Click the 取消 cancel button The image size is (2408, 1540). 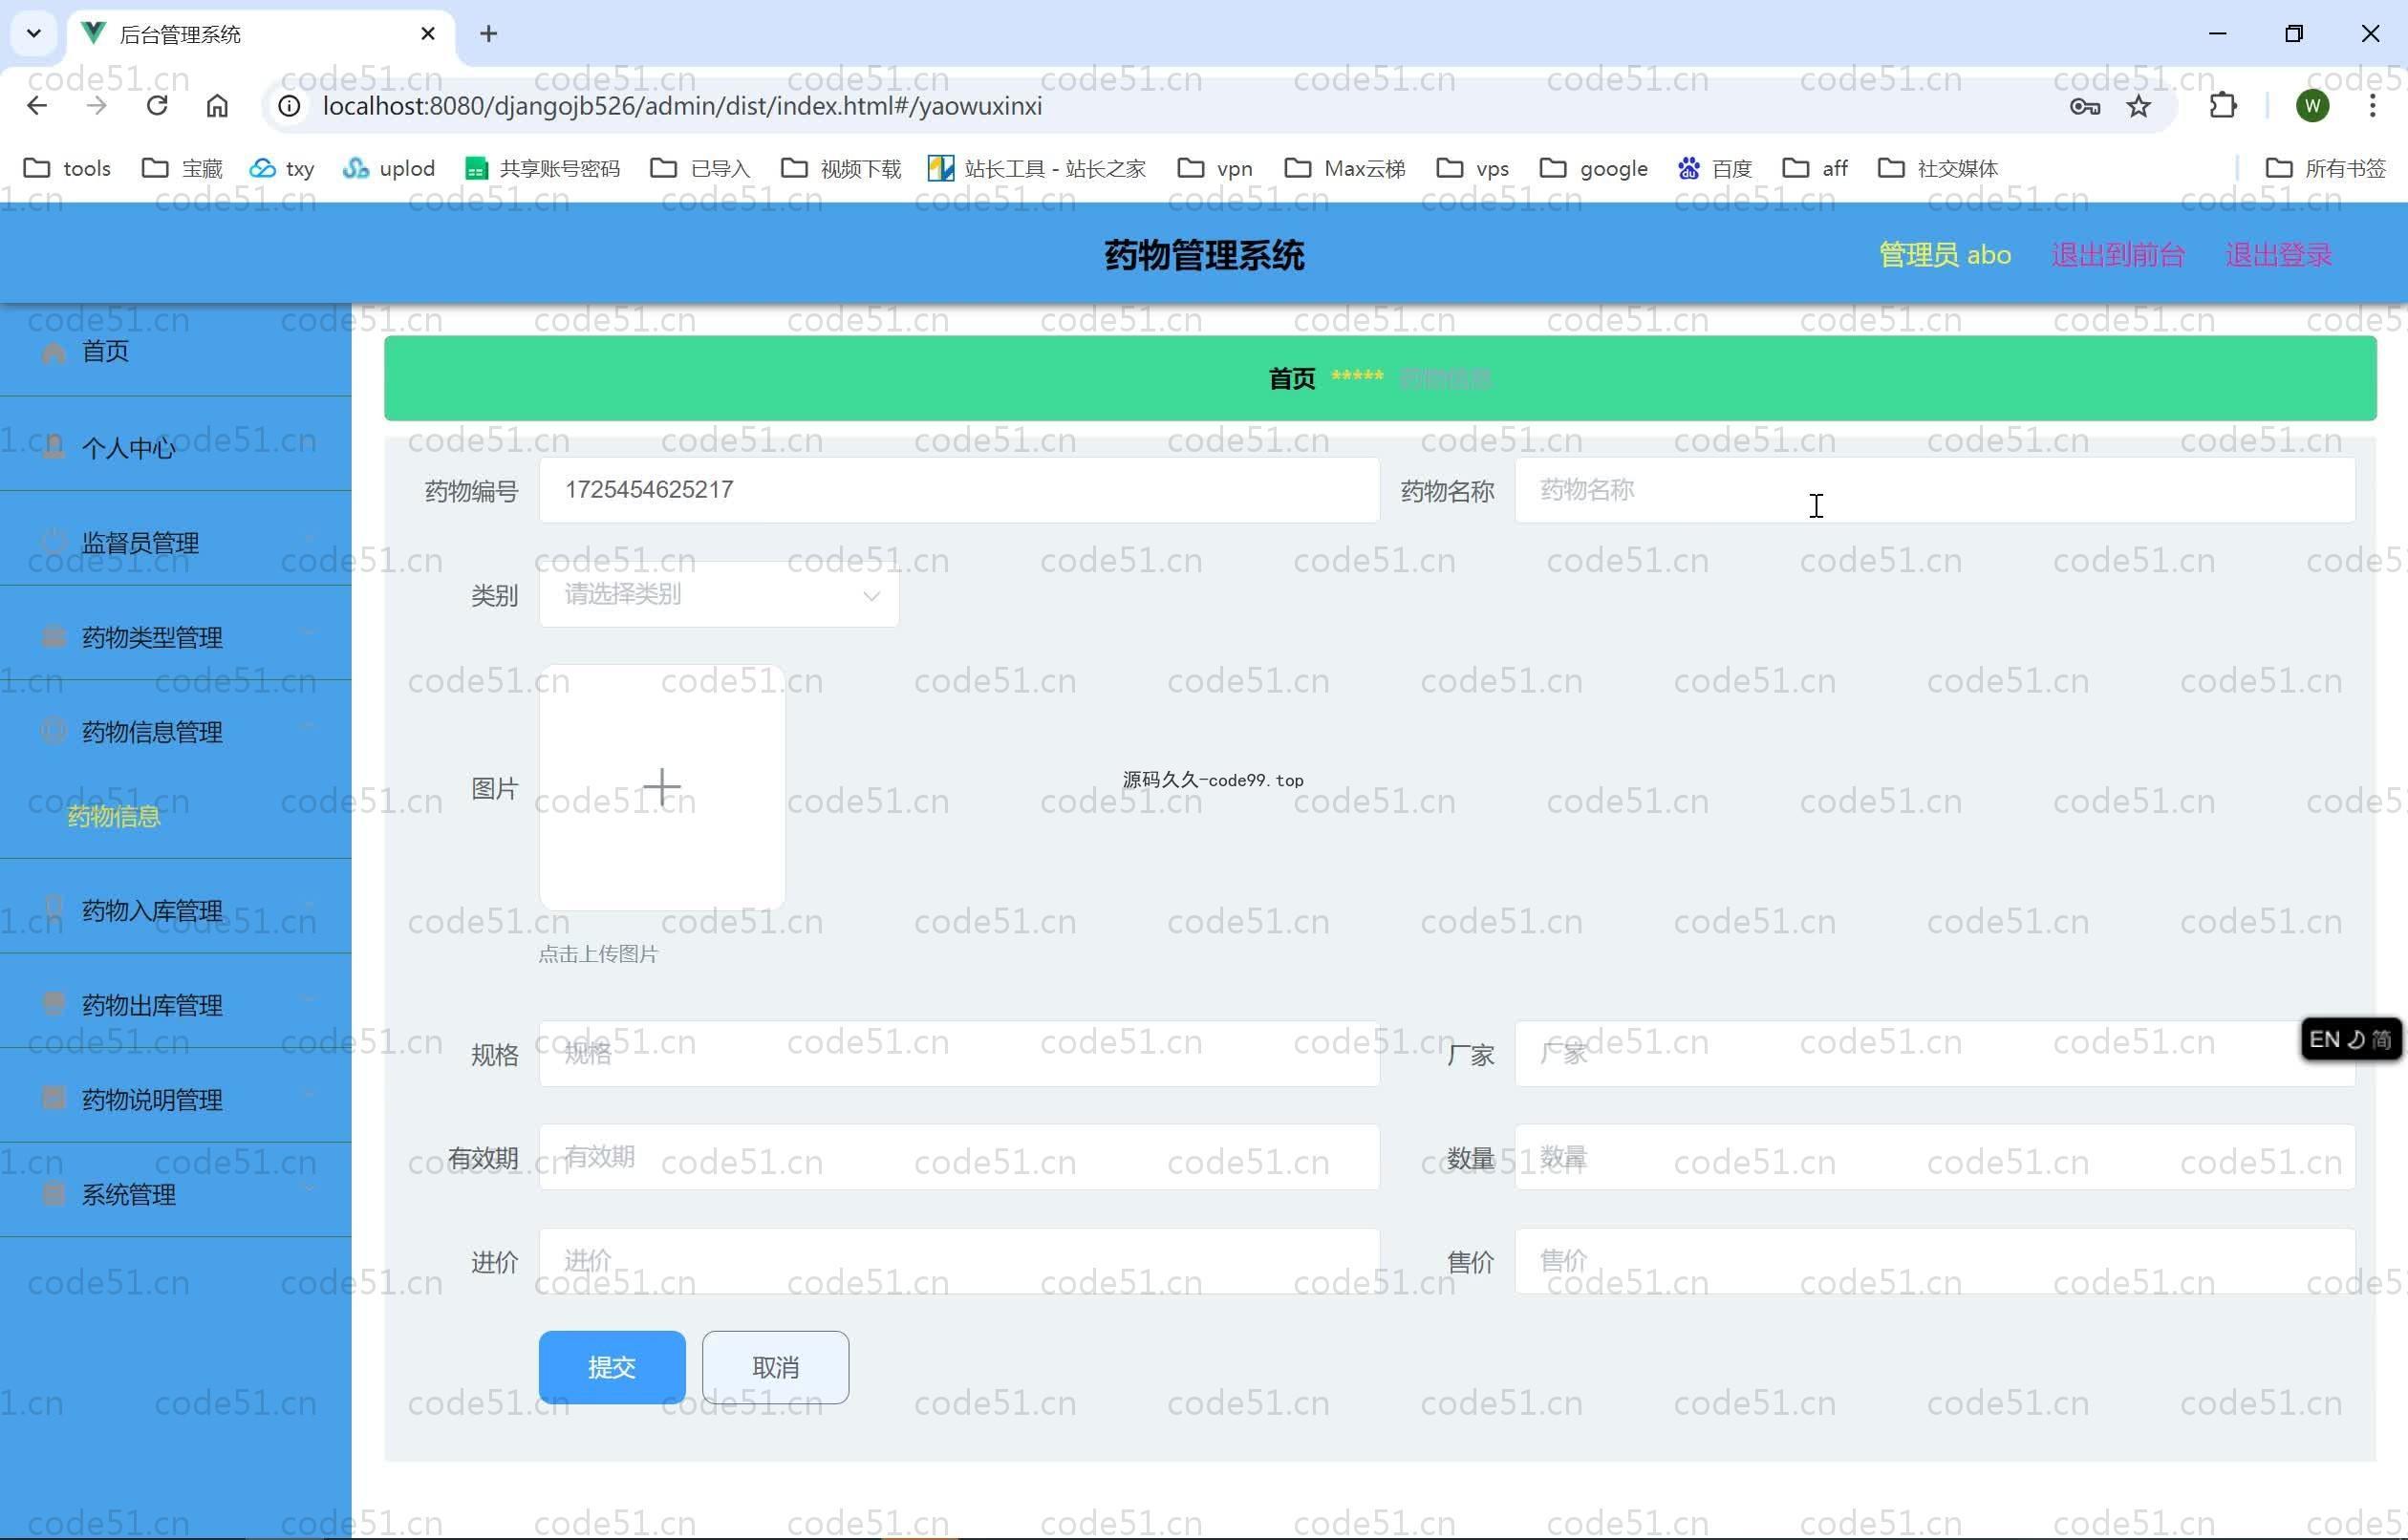[x=775, y=1367]
